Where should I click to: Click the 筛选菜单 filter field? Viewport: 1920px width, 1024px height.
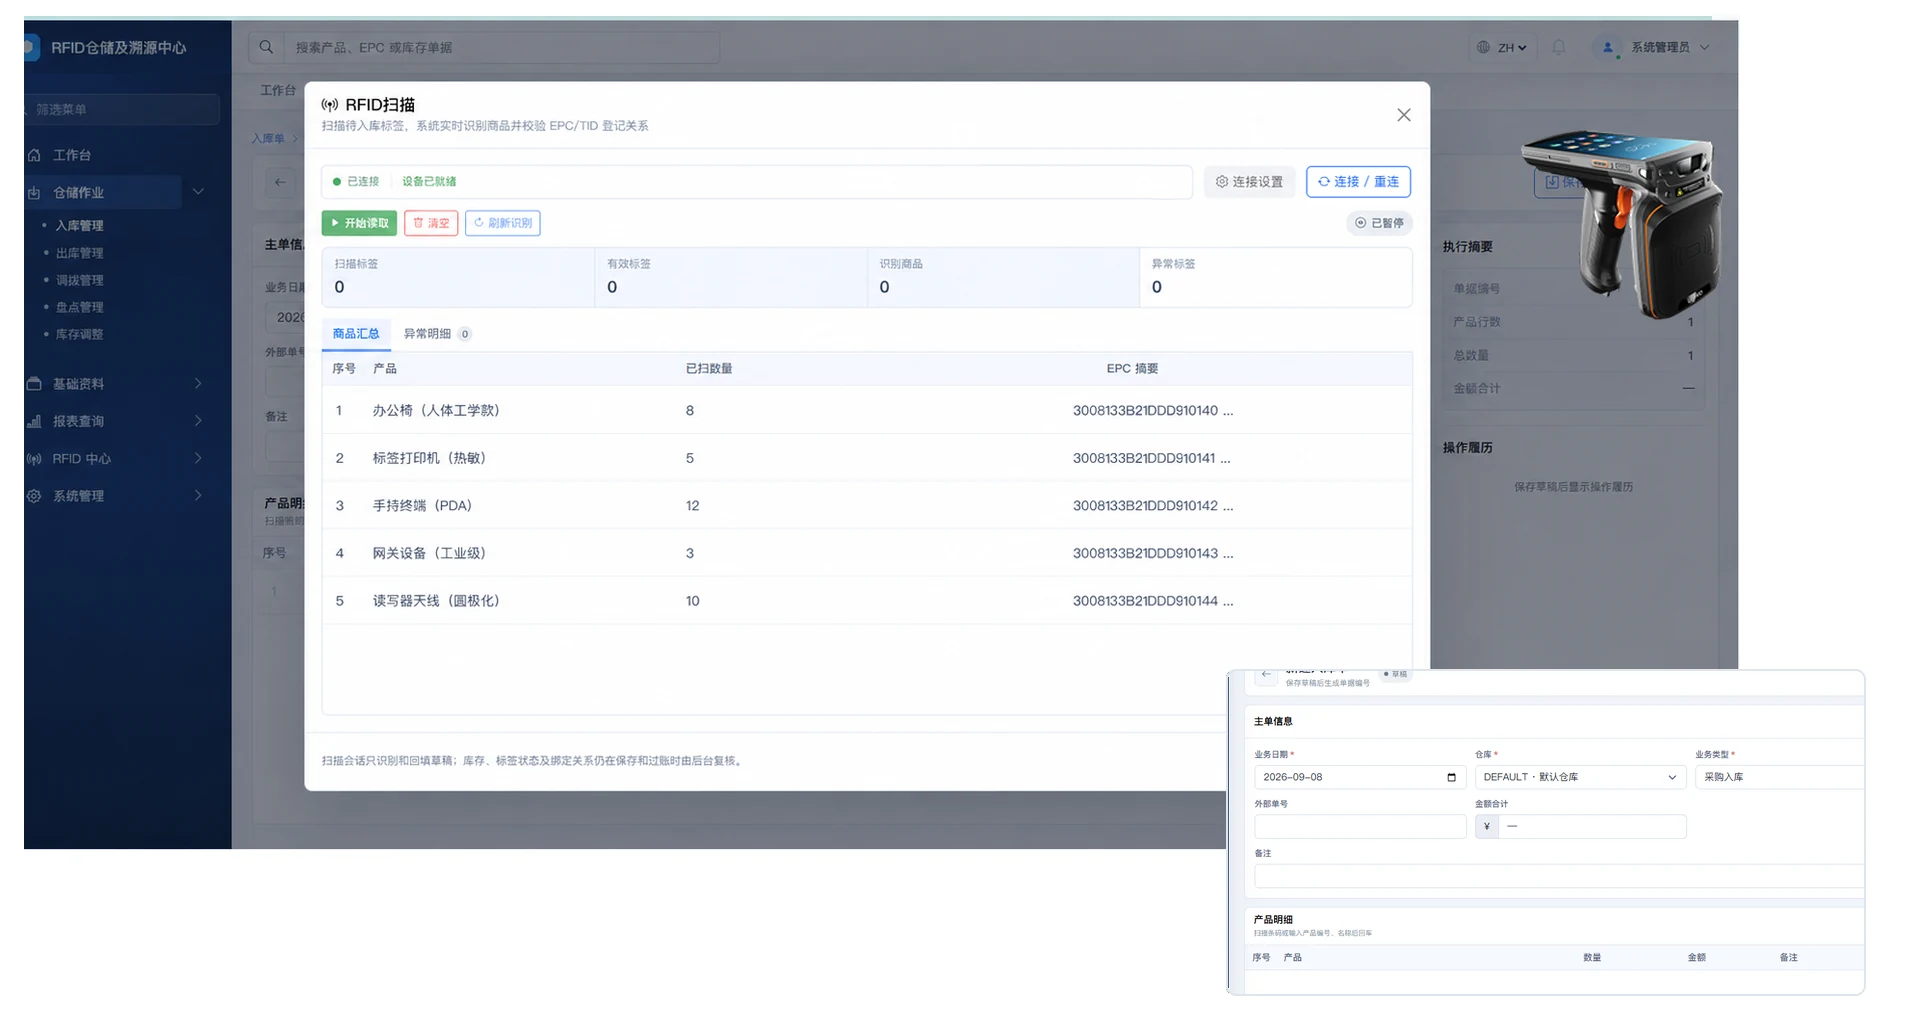click(x=121, y=109)
